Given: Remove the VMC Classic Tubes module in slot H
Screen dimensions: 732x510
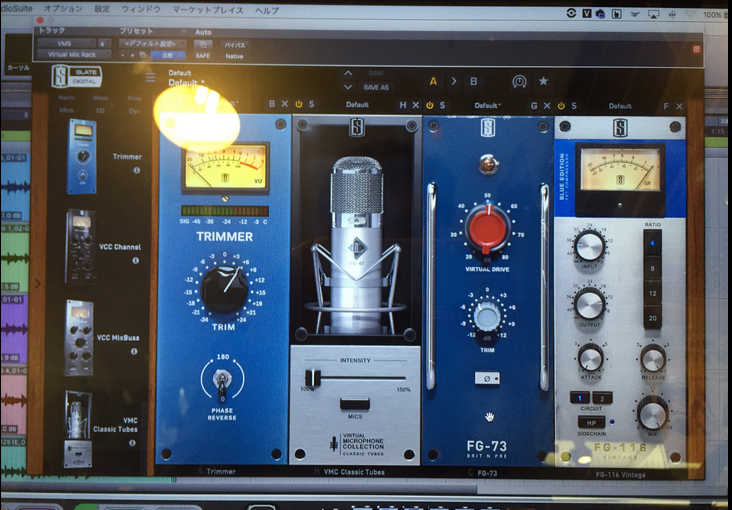Looking at the screenshot, I should (415, 105).
